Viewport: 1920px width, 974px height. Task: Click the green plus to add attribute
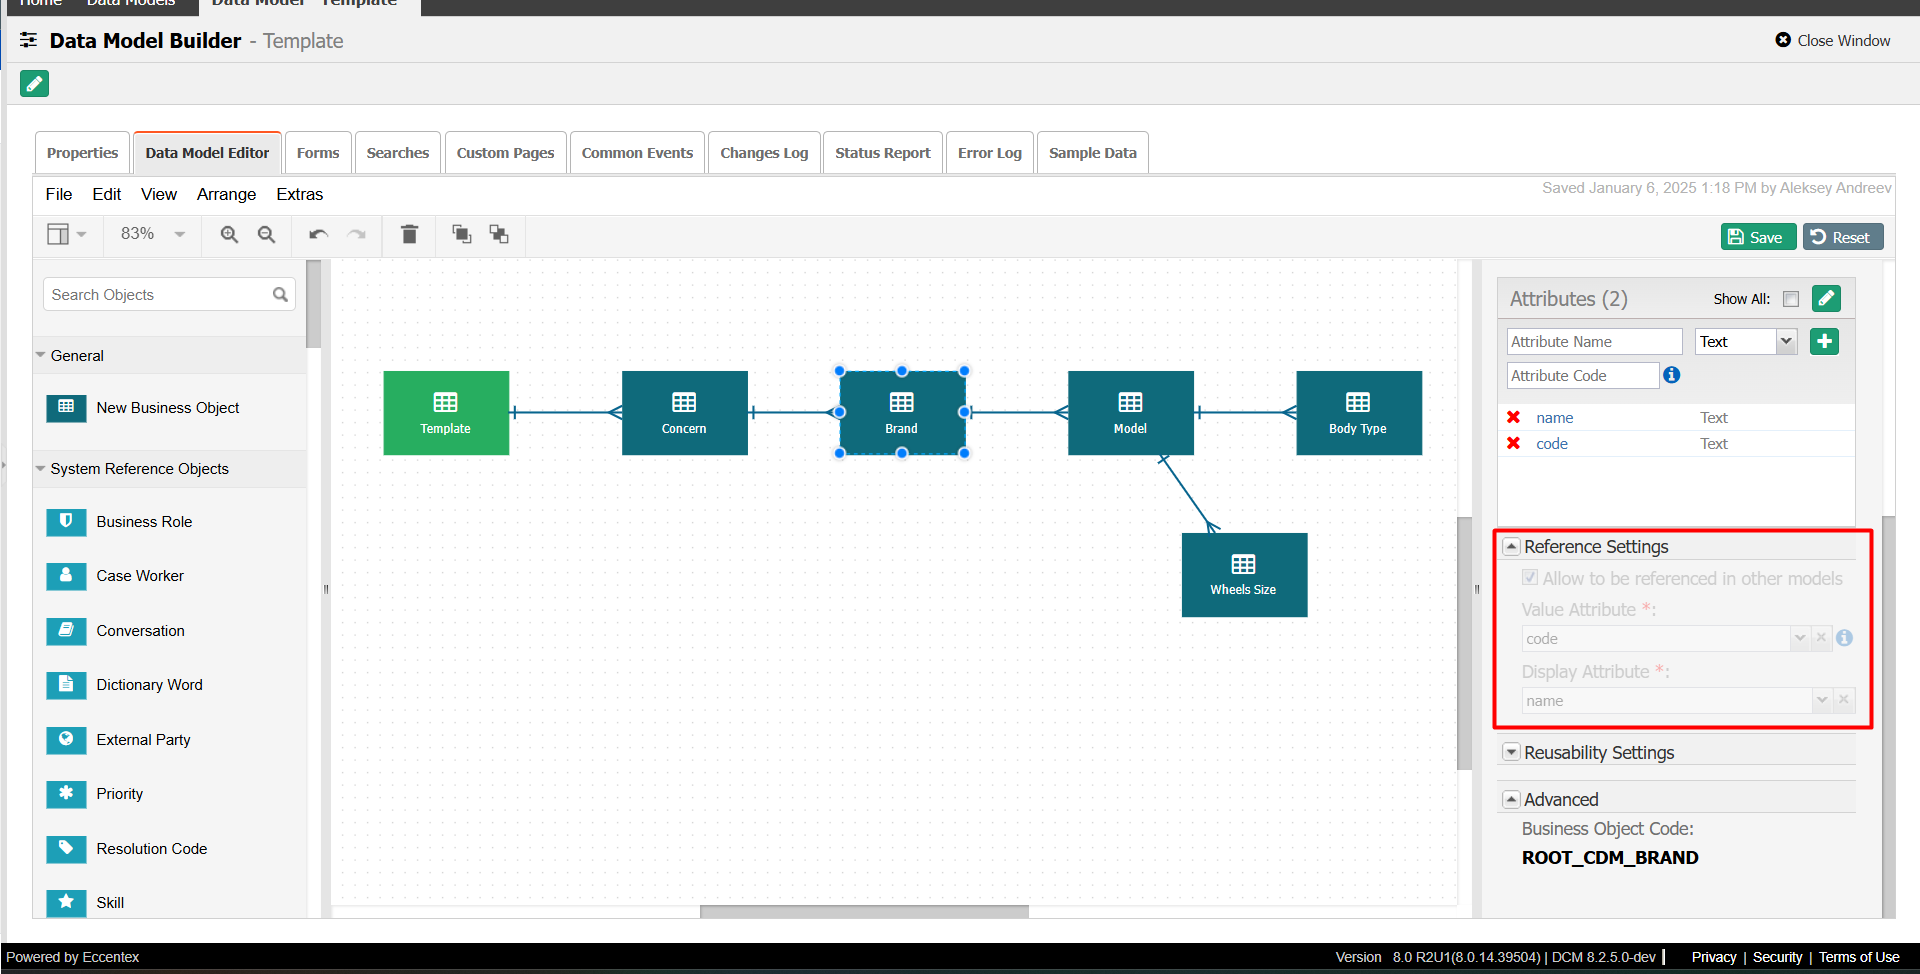tap(1824, 342)
